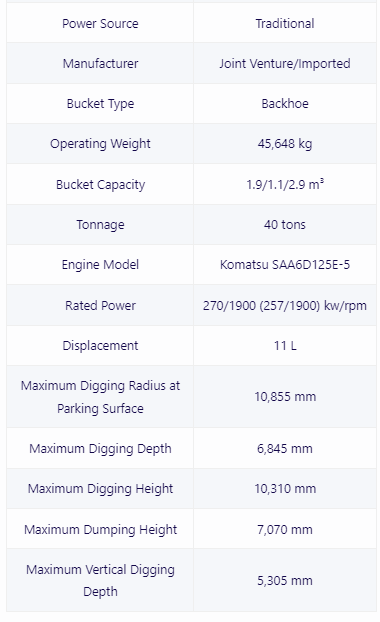The height and width of the screenshot is (622, 380).
Task: Click the Manufacturer row label
Action: (x=100, y=63)
